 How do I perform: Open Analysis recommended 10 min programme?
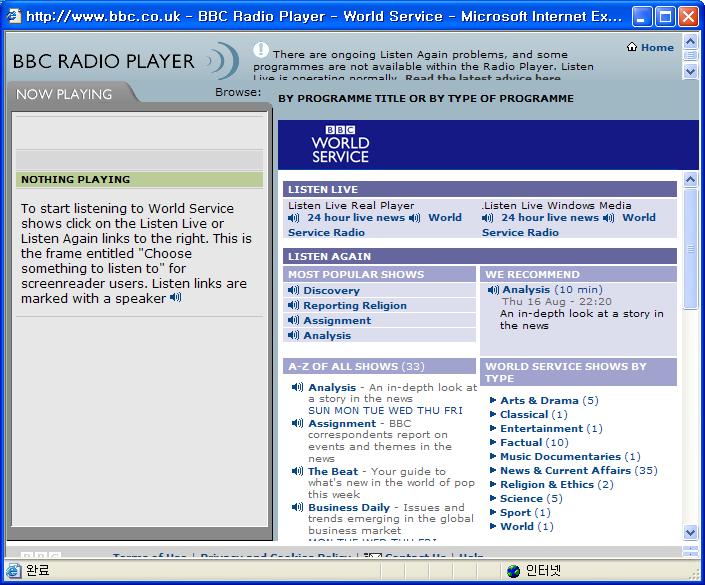point(526,290)
